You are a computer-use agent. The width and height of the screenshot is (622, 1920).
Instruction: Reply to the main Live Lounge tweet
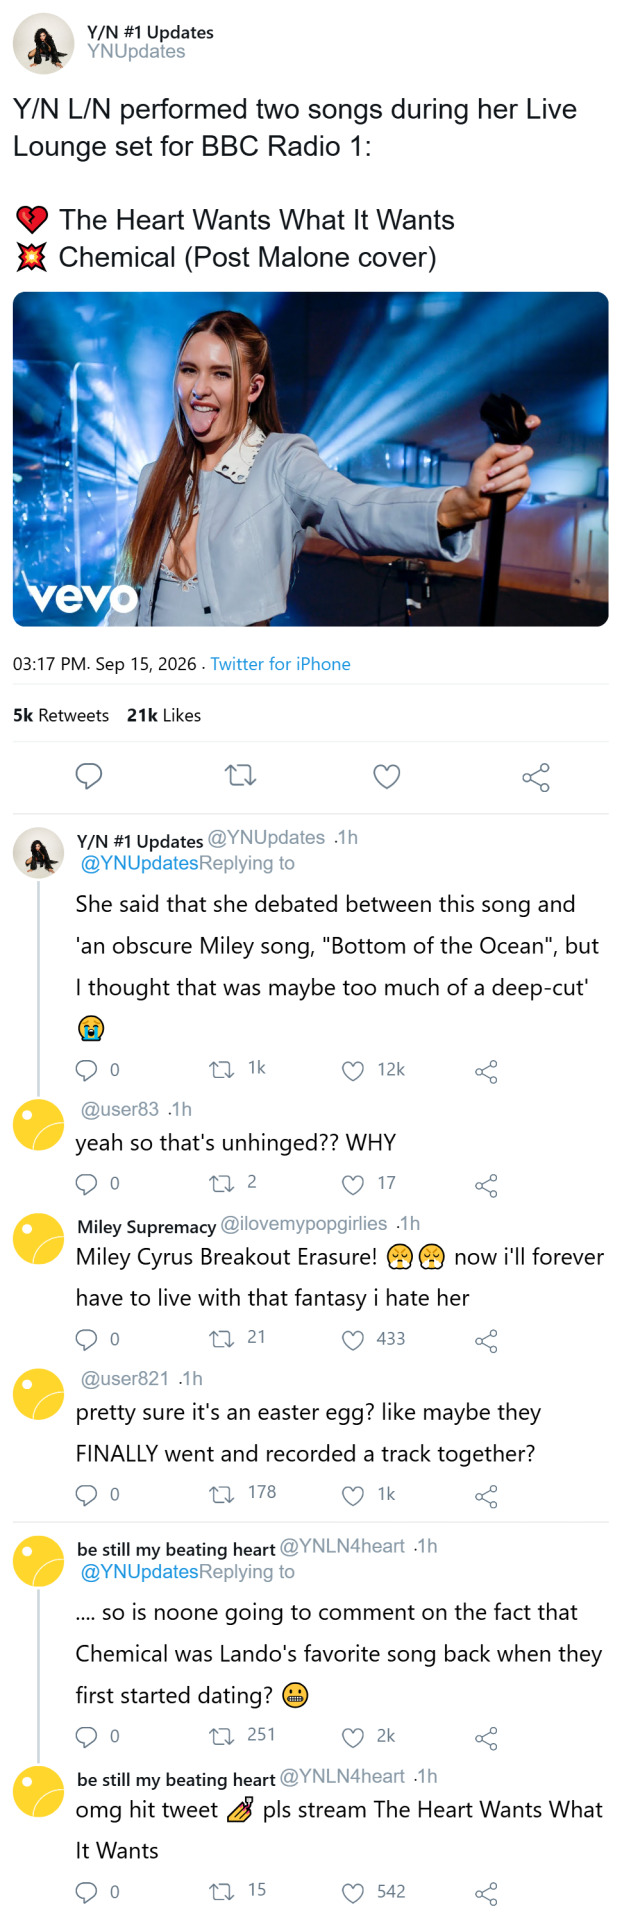pyautogui.click(x=89, y=776)
